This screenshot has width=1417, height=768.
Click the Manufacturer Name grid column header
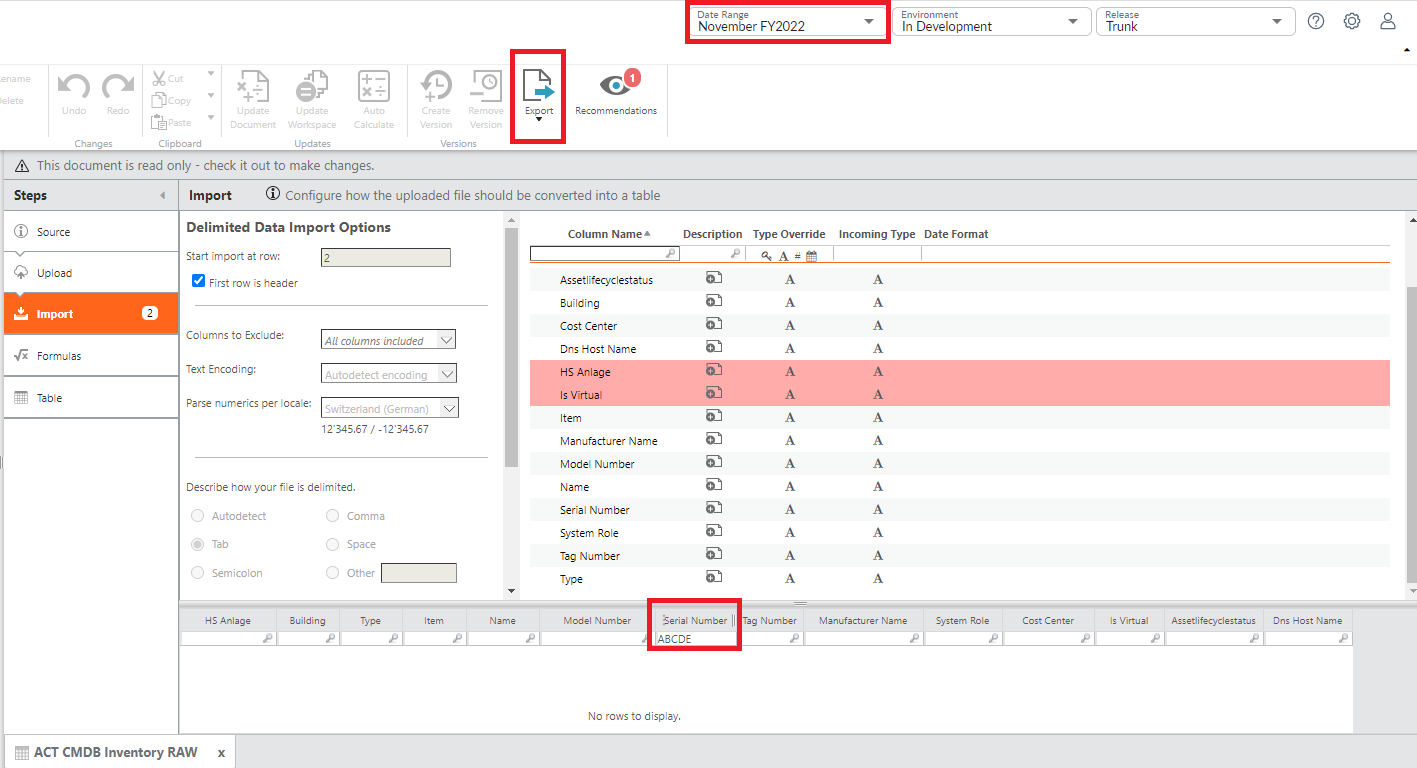tap(863, 620)
